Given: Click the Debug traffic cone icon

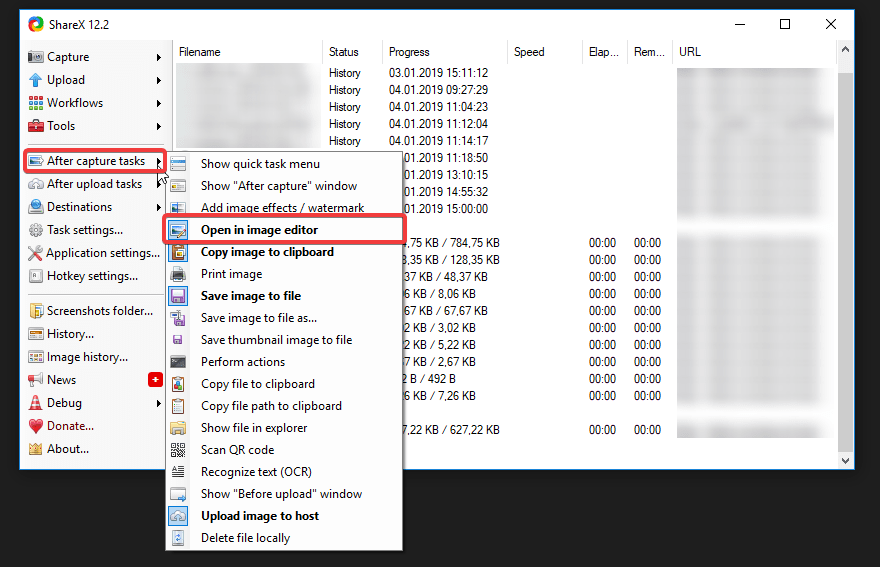Looking at the screenshot, I should point(36,403).
